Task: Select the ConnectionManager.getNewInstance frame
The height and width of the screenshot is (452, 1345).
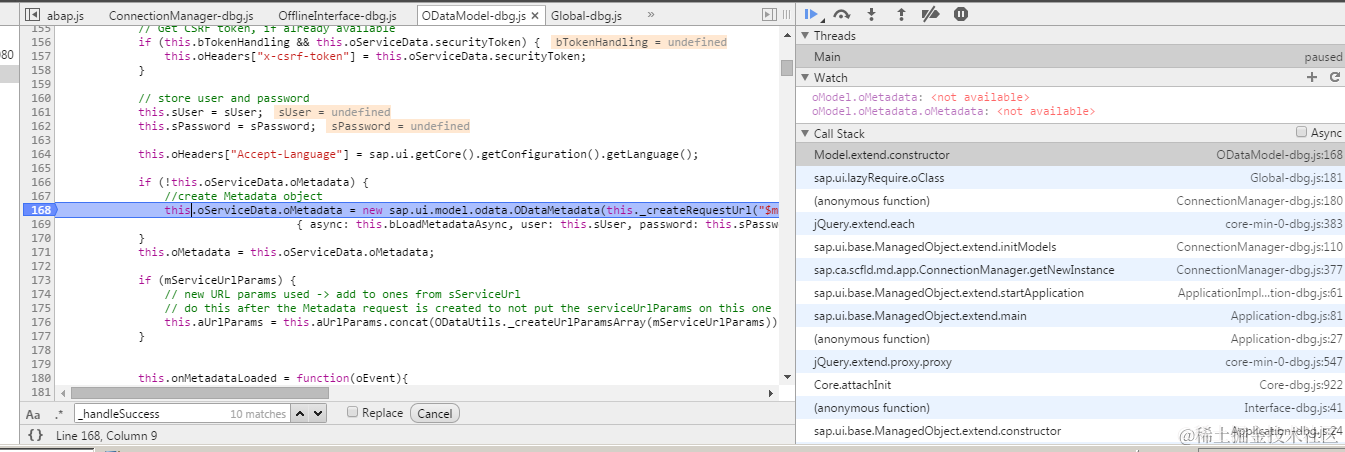Action: coord(1070,270)
